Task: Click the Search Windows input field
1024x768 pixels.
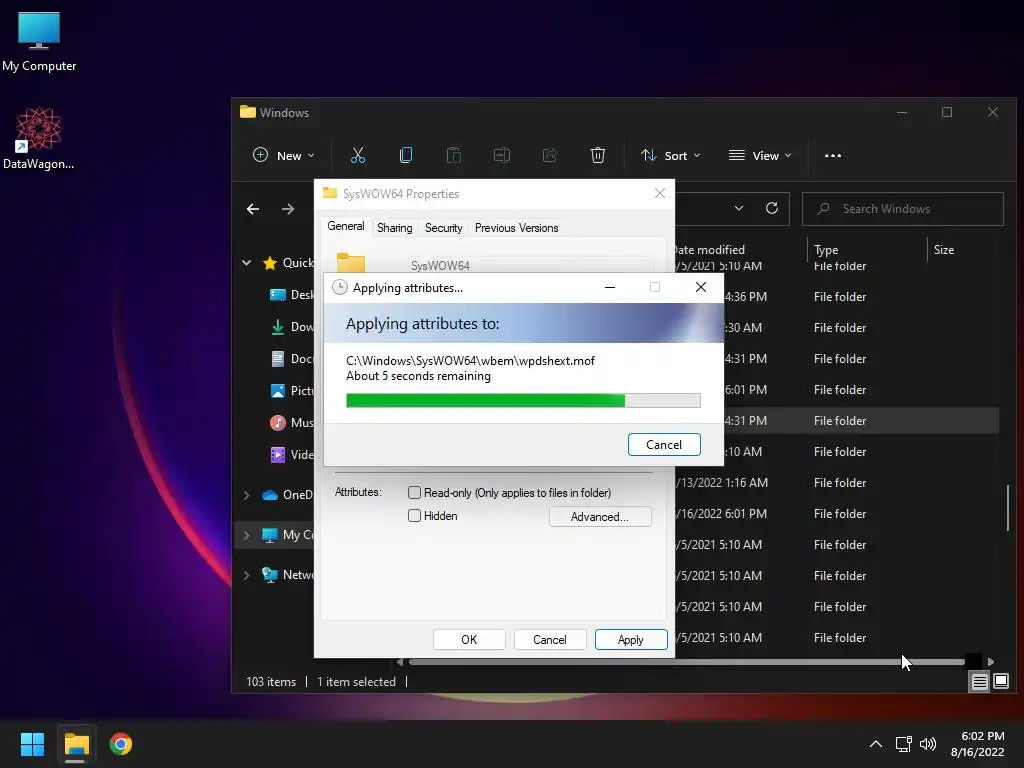Action: point(903,209)
